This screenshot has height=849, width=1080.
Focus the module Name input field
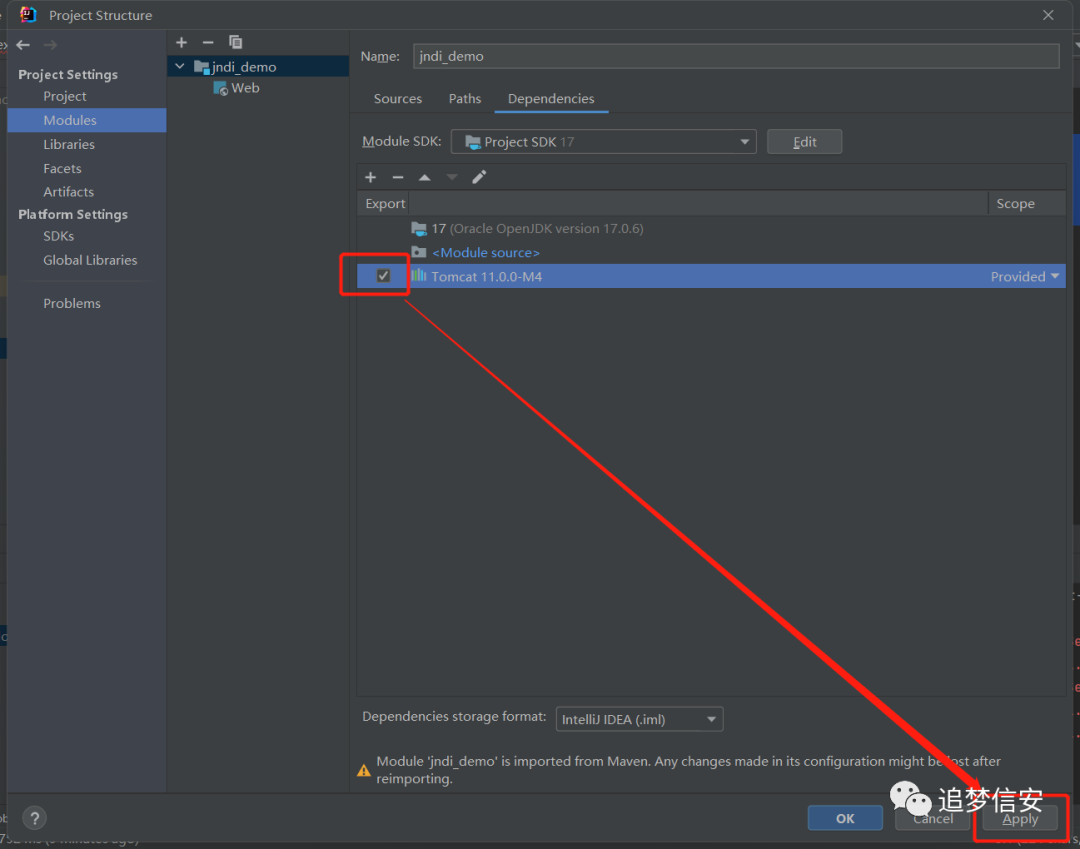pos(736,56)
